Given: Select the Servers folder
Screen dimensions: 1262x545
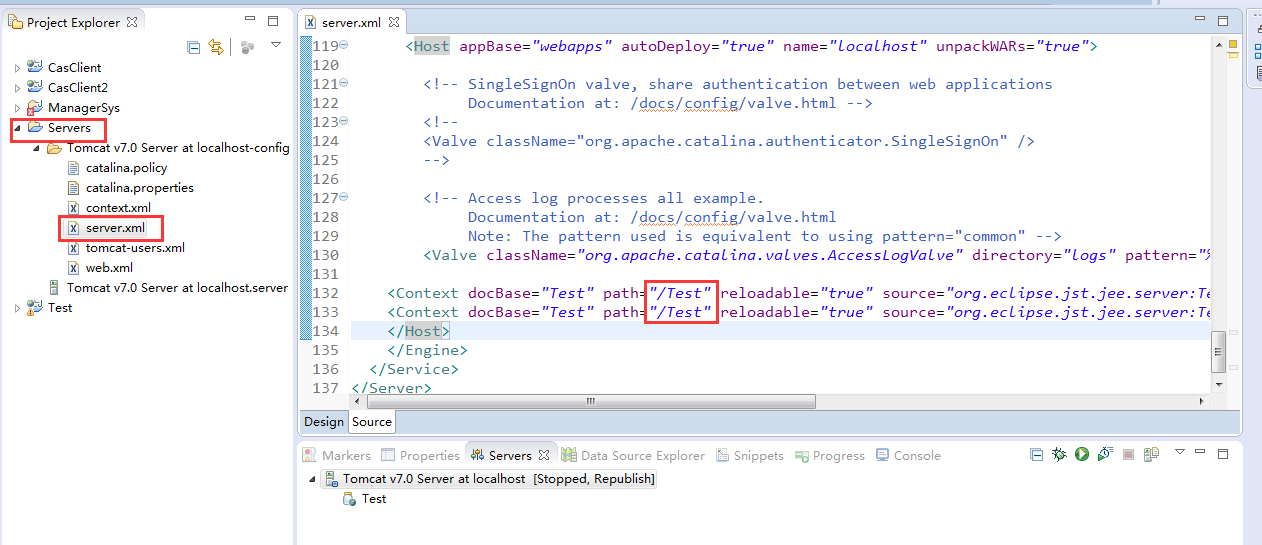Looking at the screenshot, I should tap(69, 128).
